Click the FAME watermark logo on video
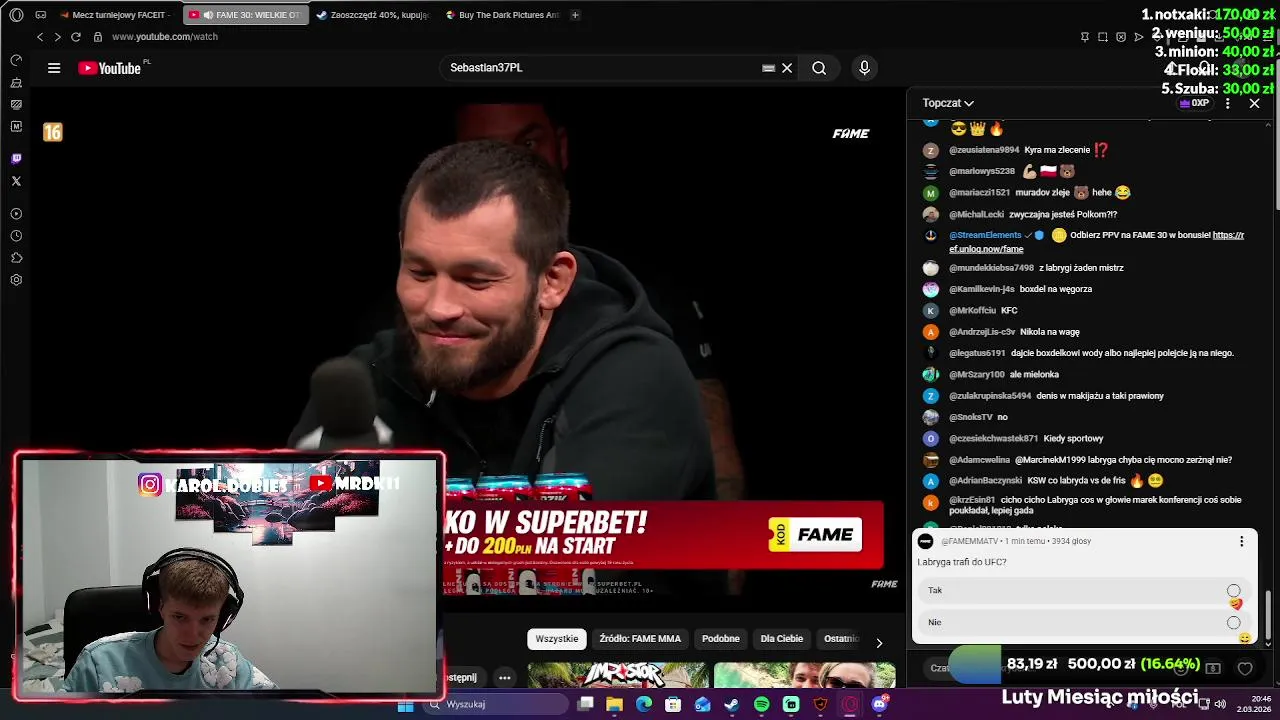The image size is (1280, 720). 851,134
